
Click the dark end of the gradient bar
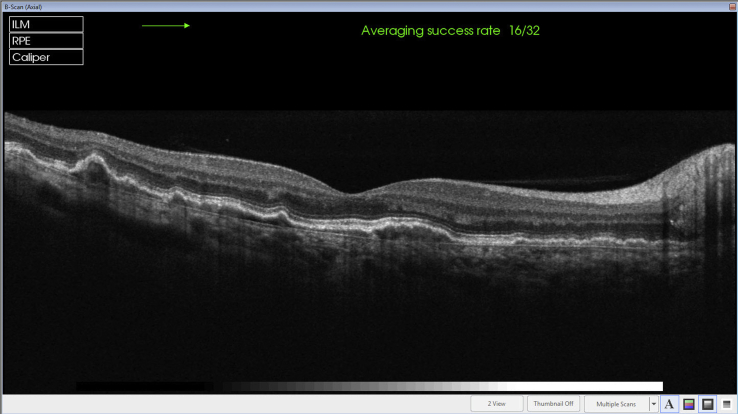tap(100, 386)
